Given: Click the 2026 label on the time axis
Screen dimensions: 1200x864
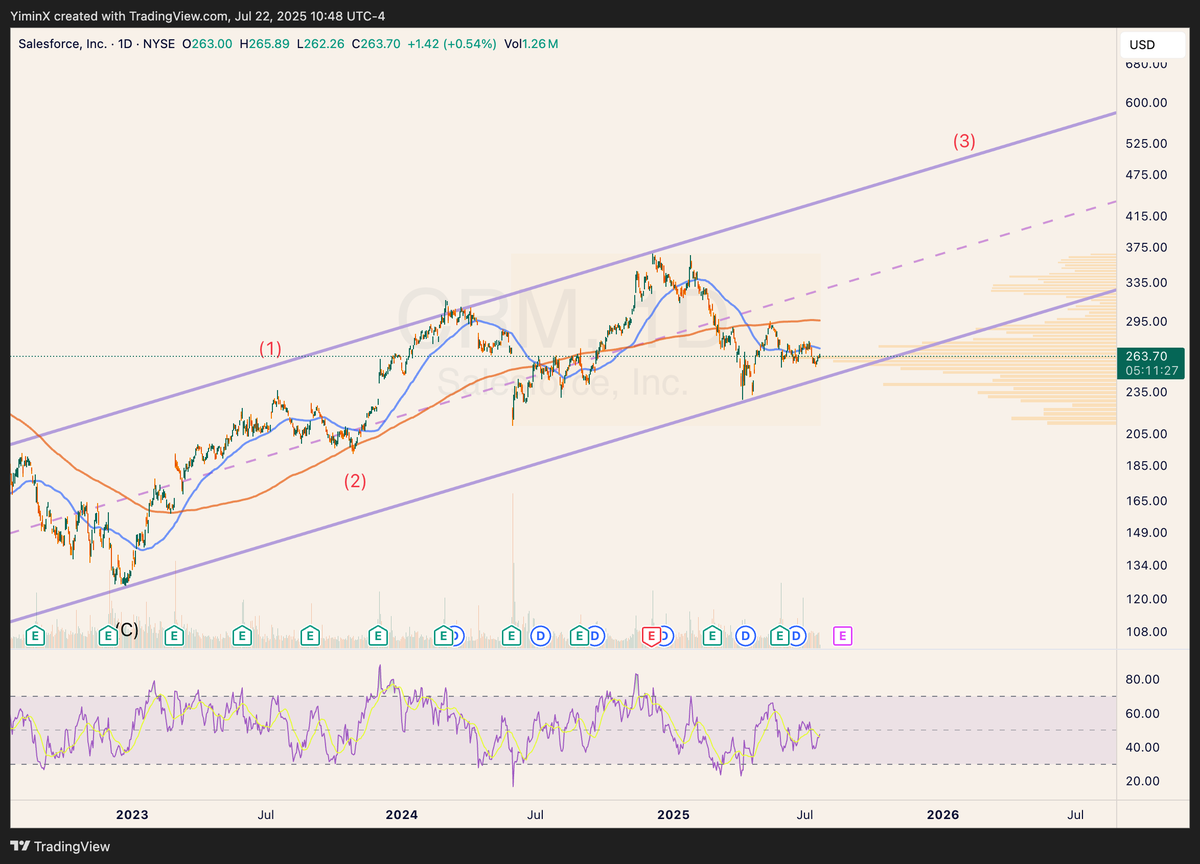Looking at the screenshot, I should [x=942, y=815].
